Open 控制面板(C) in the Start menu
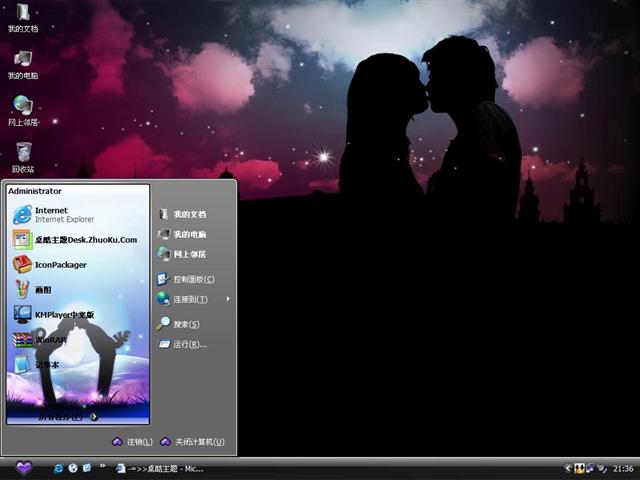640x480 pixels. (x=192, y=279)
